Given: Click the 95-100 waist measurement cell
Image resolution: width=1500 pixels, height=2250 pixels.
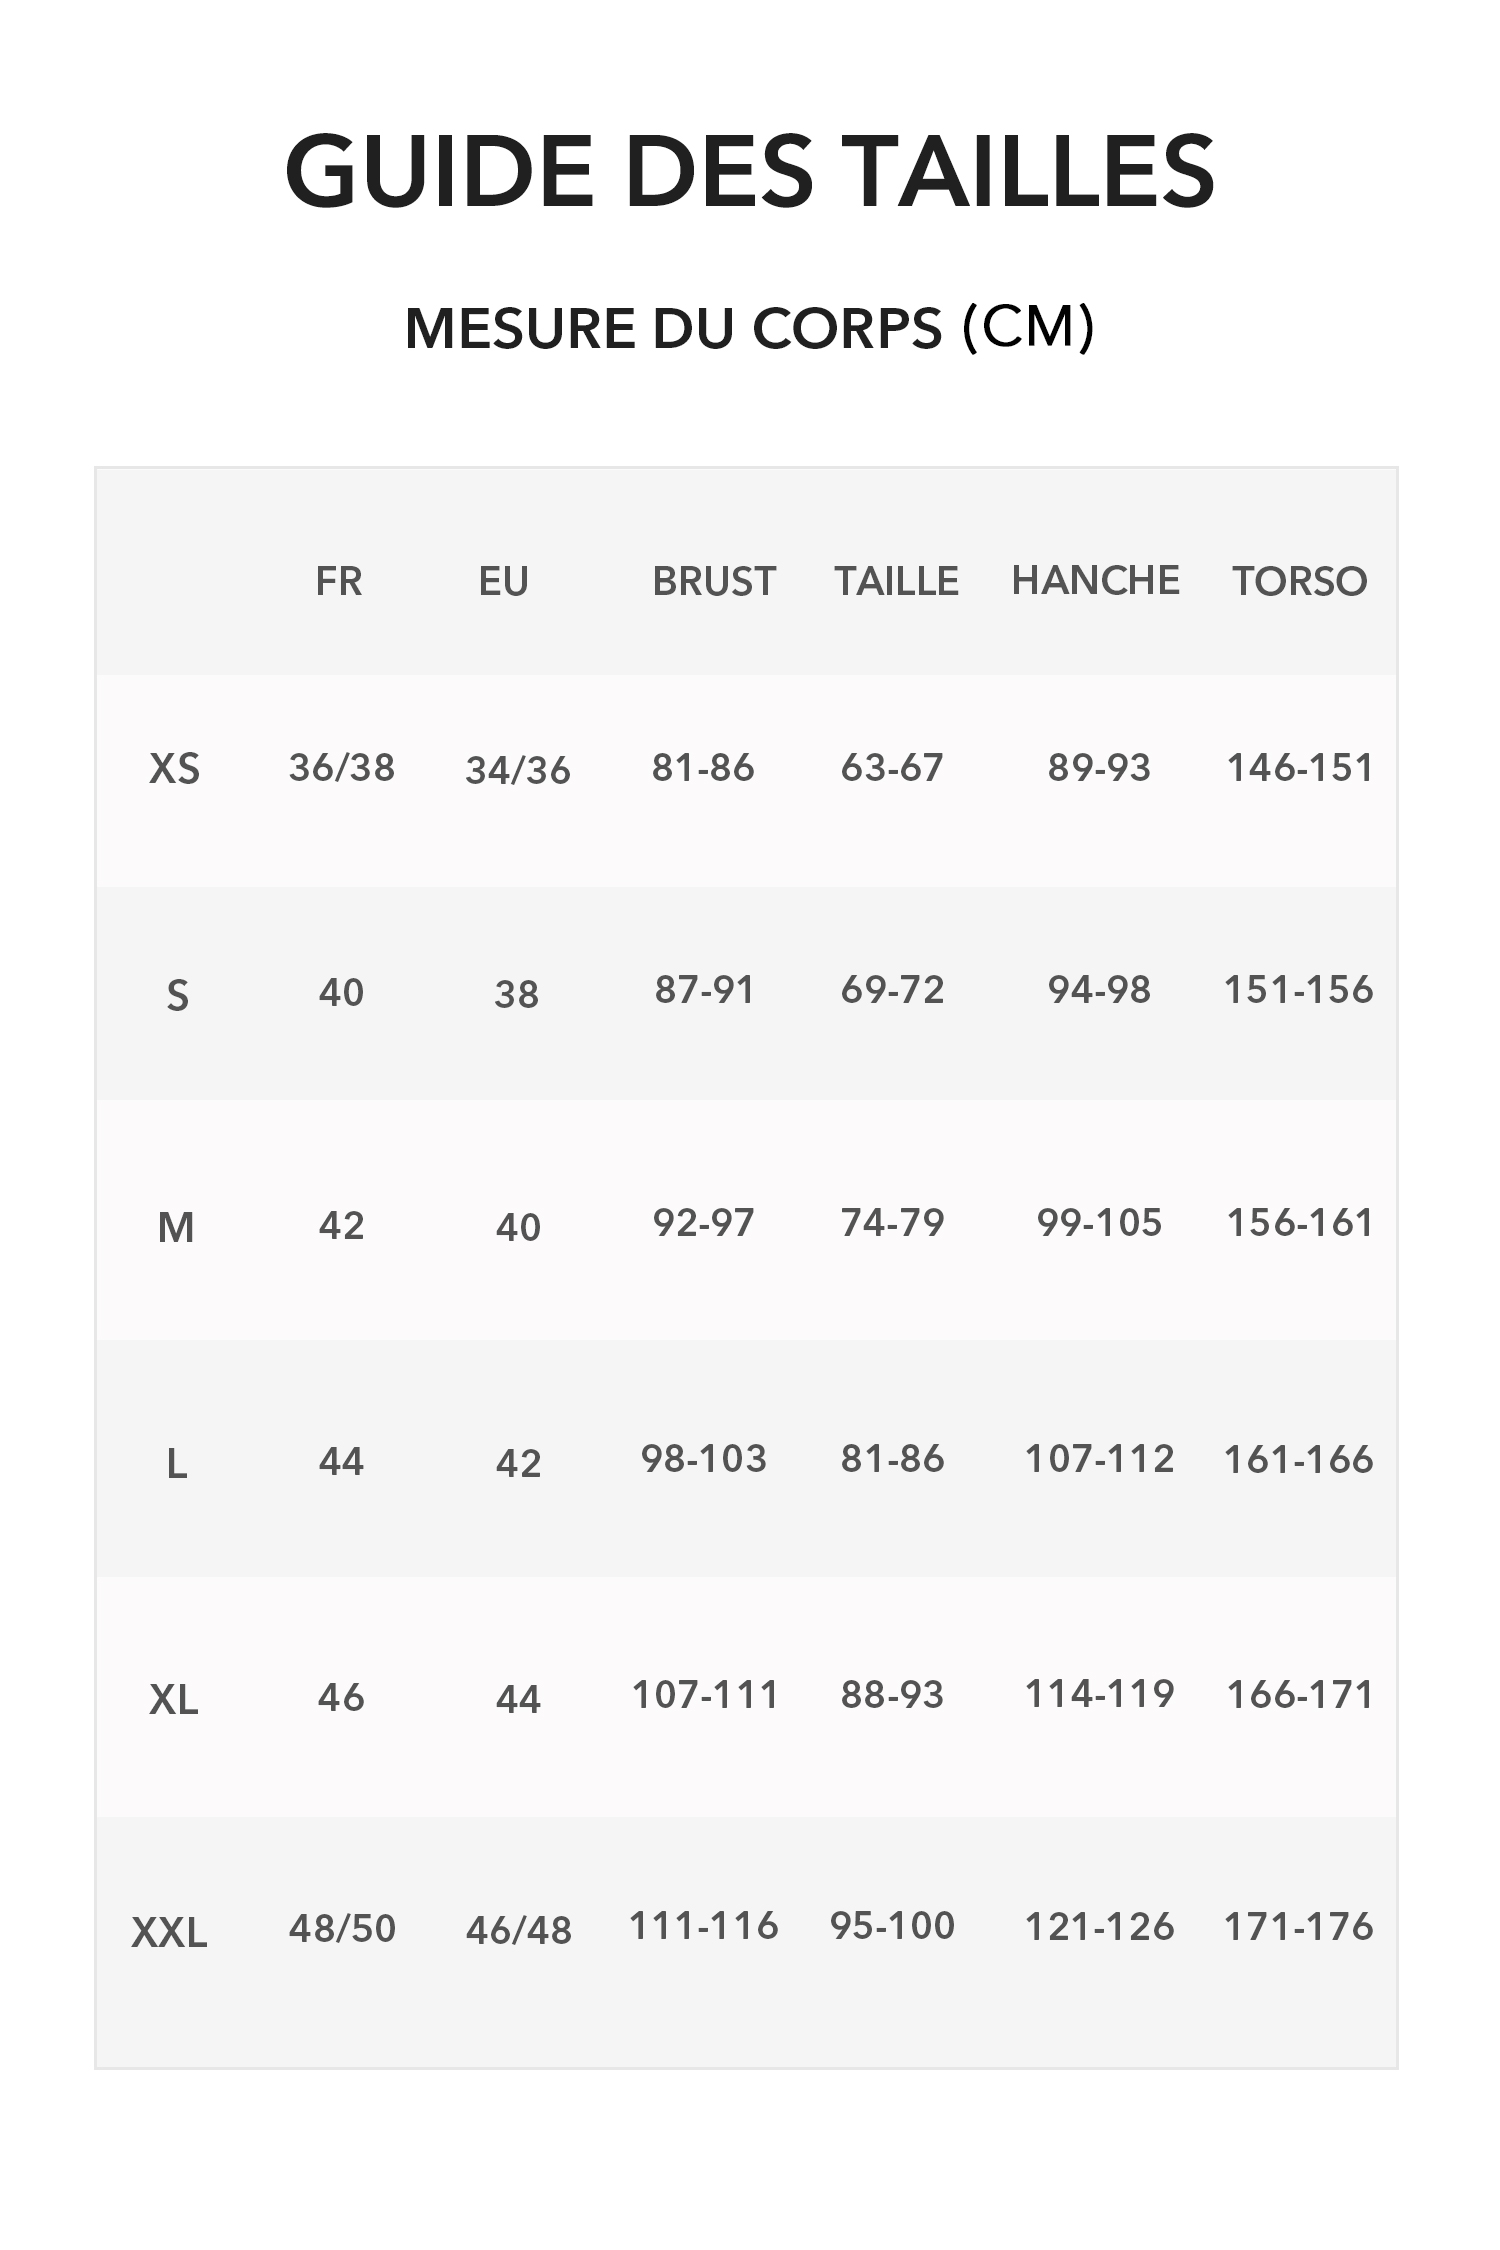Looking at the screenshot, I should tap(892, 1926).
